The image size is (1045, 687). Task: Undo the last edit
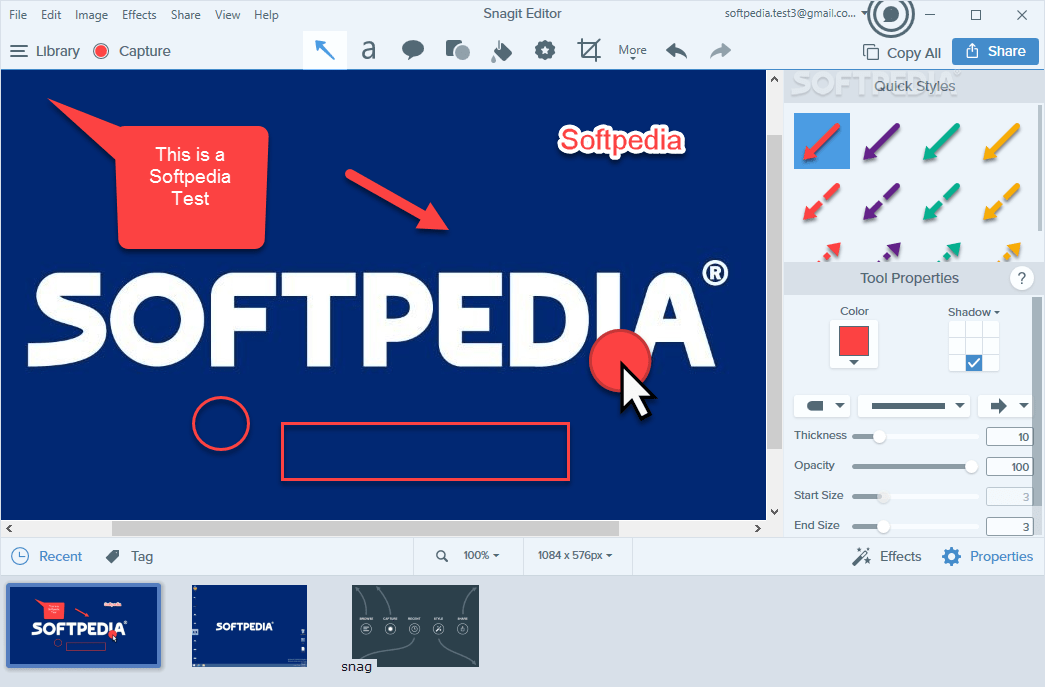[675, 50]
